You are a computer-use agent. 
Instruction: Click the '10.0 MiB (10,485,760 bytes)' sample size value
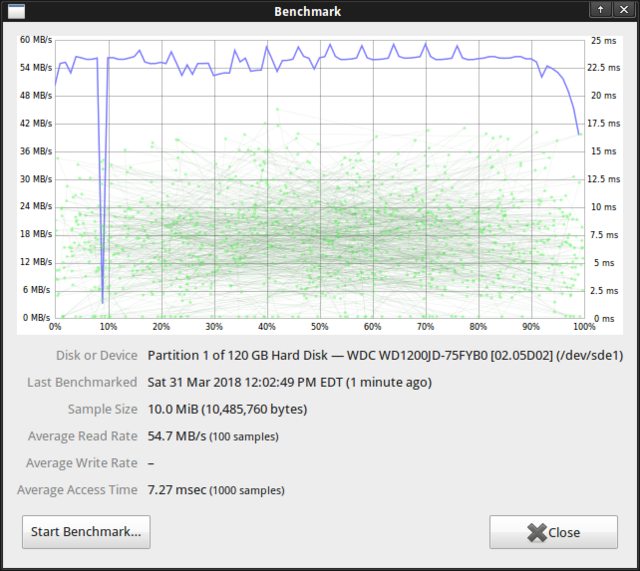[227, 409]
